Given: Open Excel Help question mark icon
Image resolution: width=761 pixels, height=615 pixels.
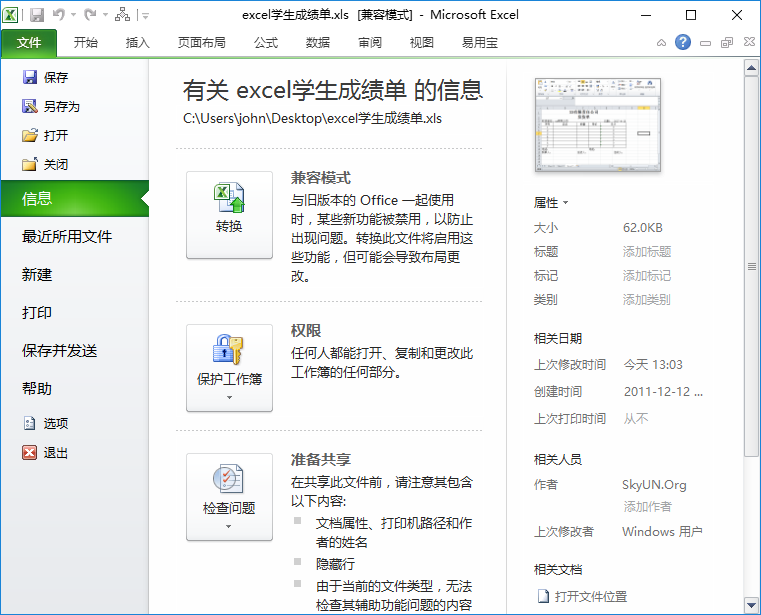Looking at the screenshot, I should point(682,42).
